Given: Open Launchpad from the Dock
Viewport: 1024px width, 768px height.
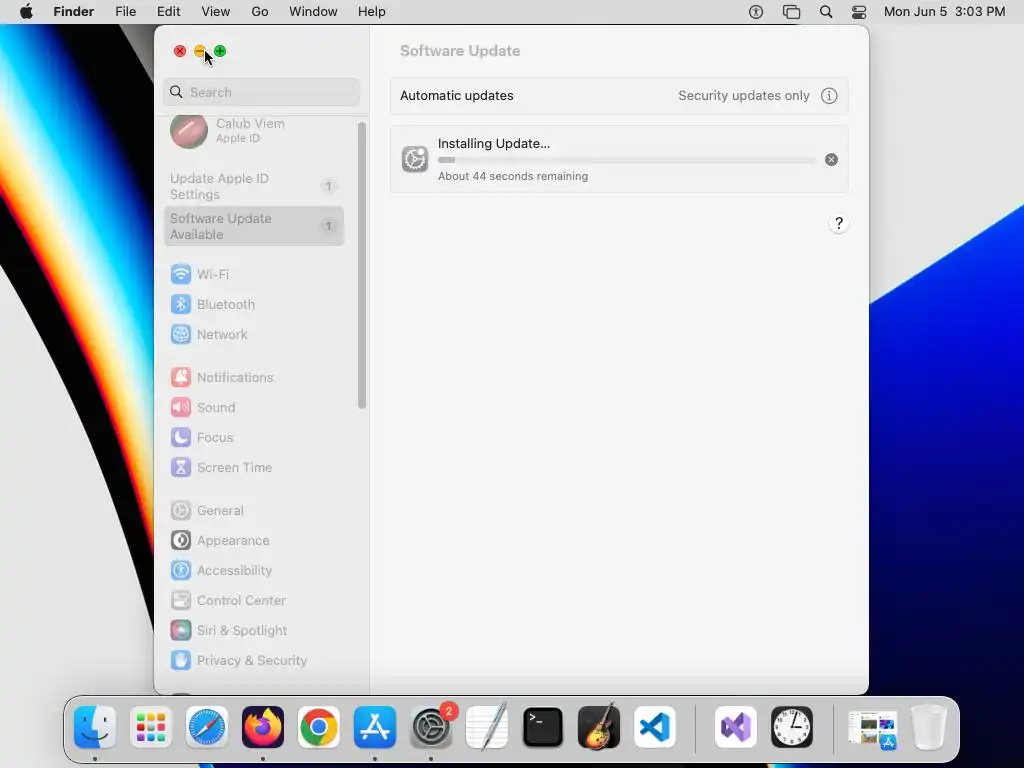Looking at the screenshot, I should pos(151,727).
